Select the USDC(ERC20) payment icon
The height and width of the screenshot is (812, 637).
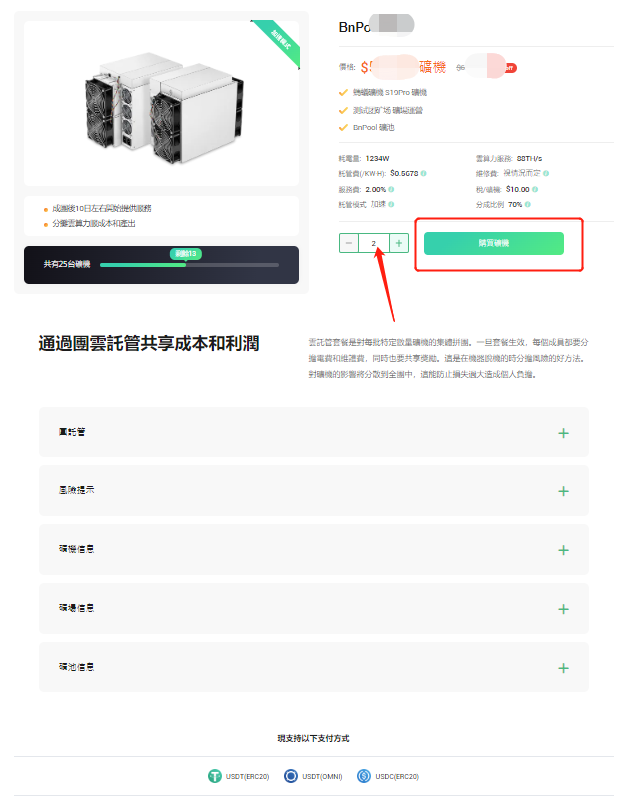(364, 776)
